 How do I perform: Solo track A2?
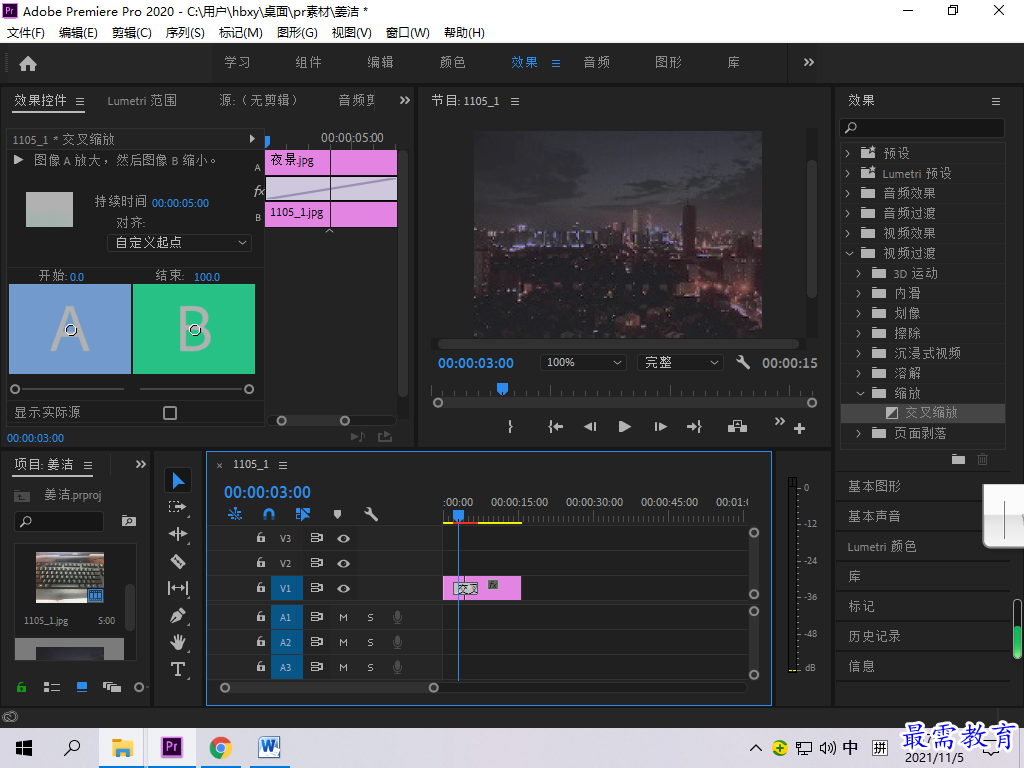click(370, 643)
